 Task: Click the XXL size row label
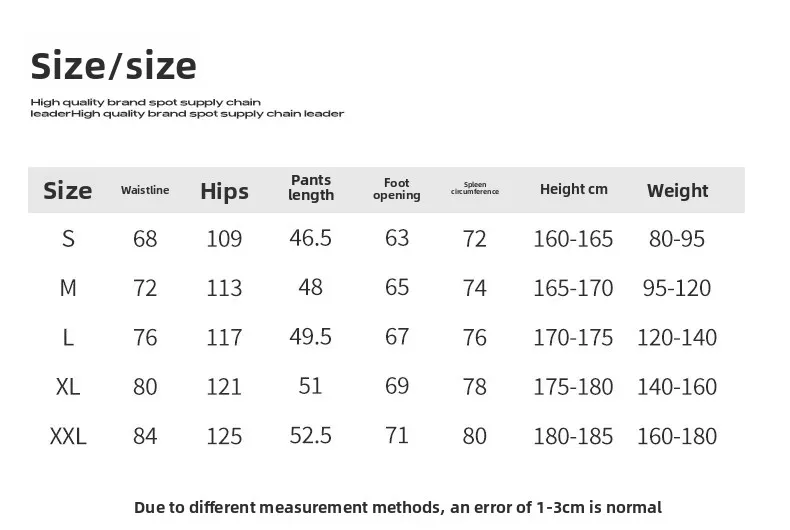[68, 436]
